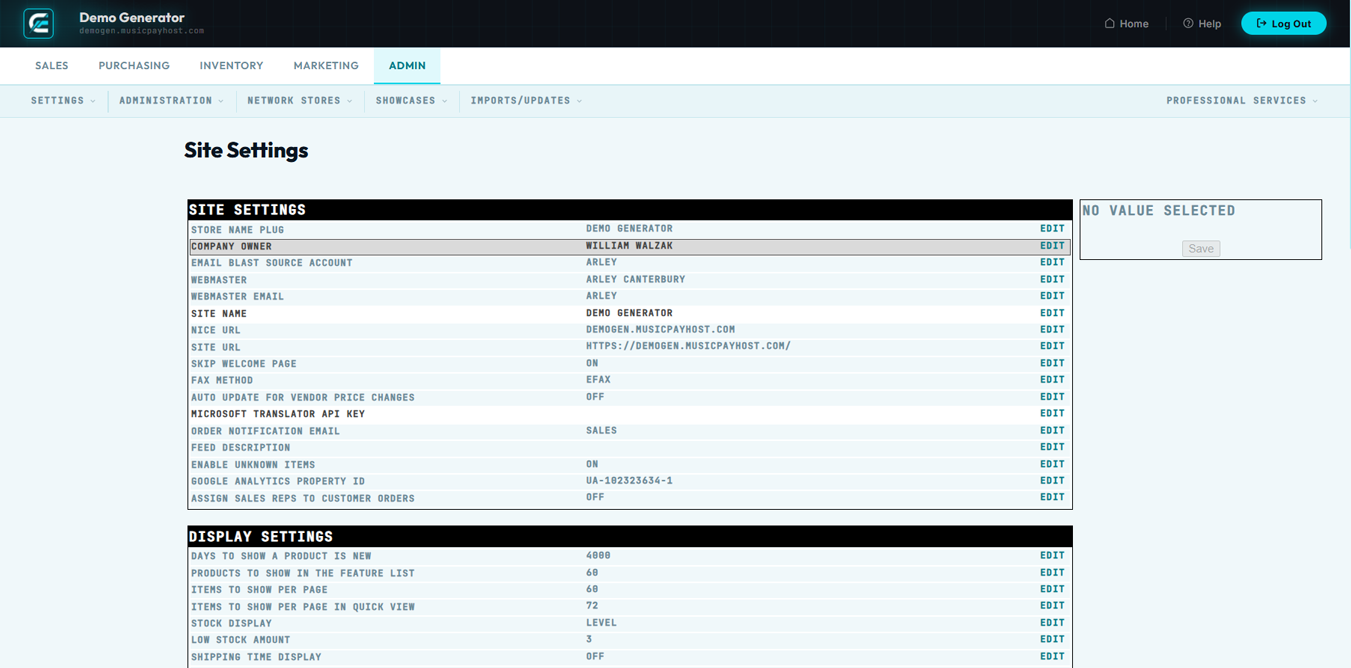Image resolution: width=1351 pixels, height=668 pixels.
Task: Click Edit in the Webmaster row
Action: click(x=1052, y=279)
